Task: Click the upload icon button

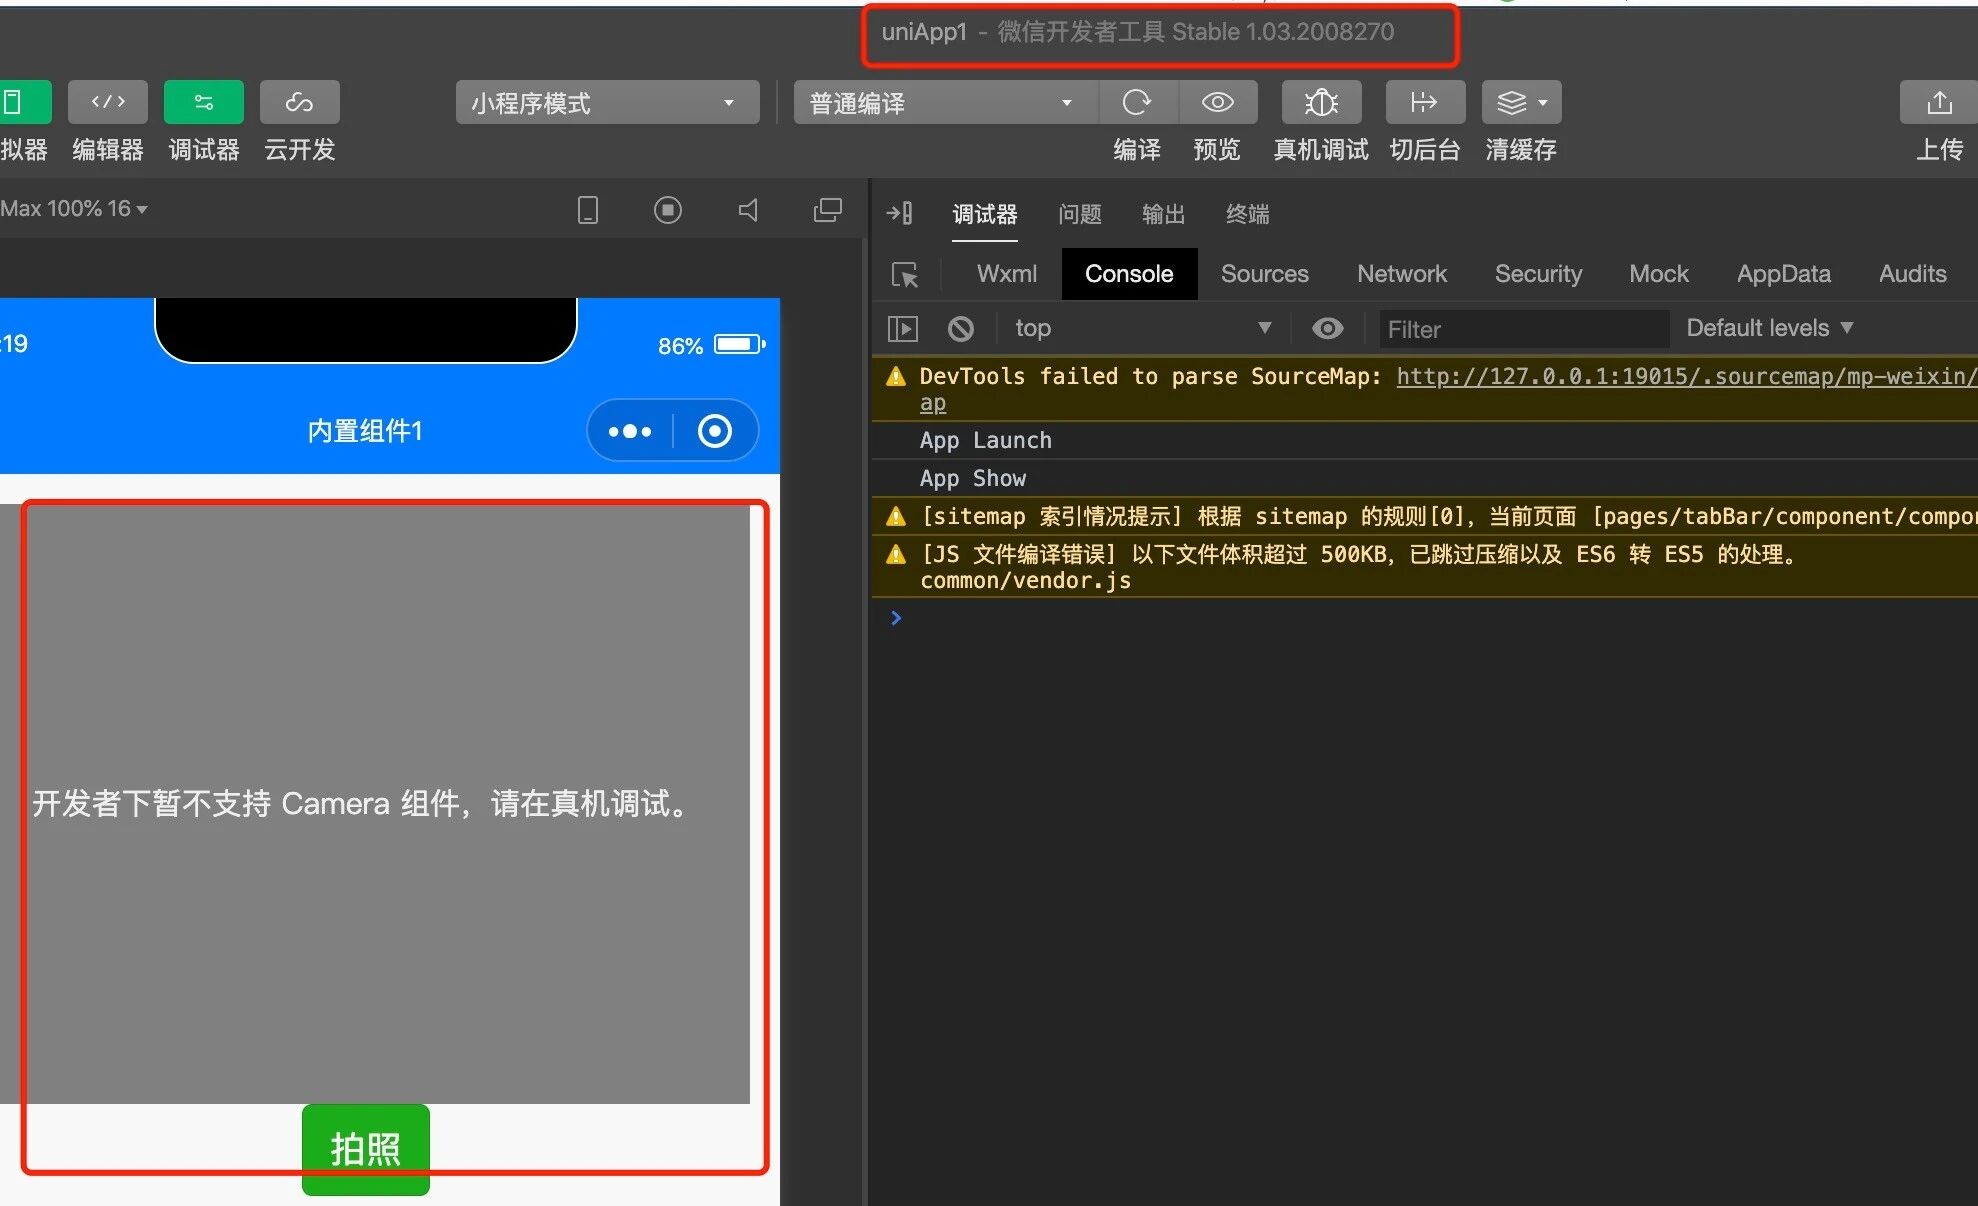Action: pos(1938,102)
